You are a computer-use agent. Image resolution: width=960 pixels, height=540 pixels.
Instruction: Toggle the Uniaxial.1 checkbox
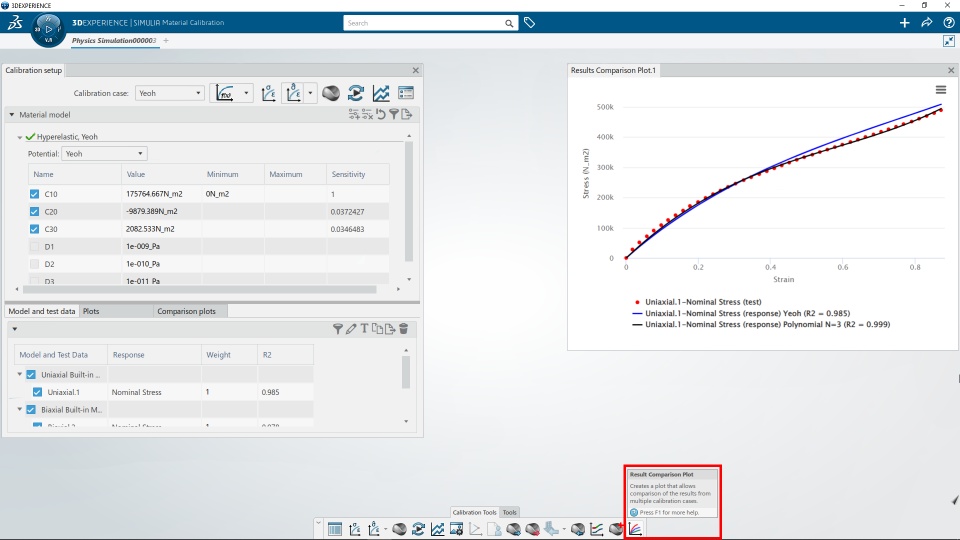[37, 392]
